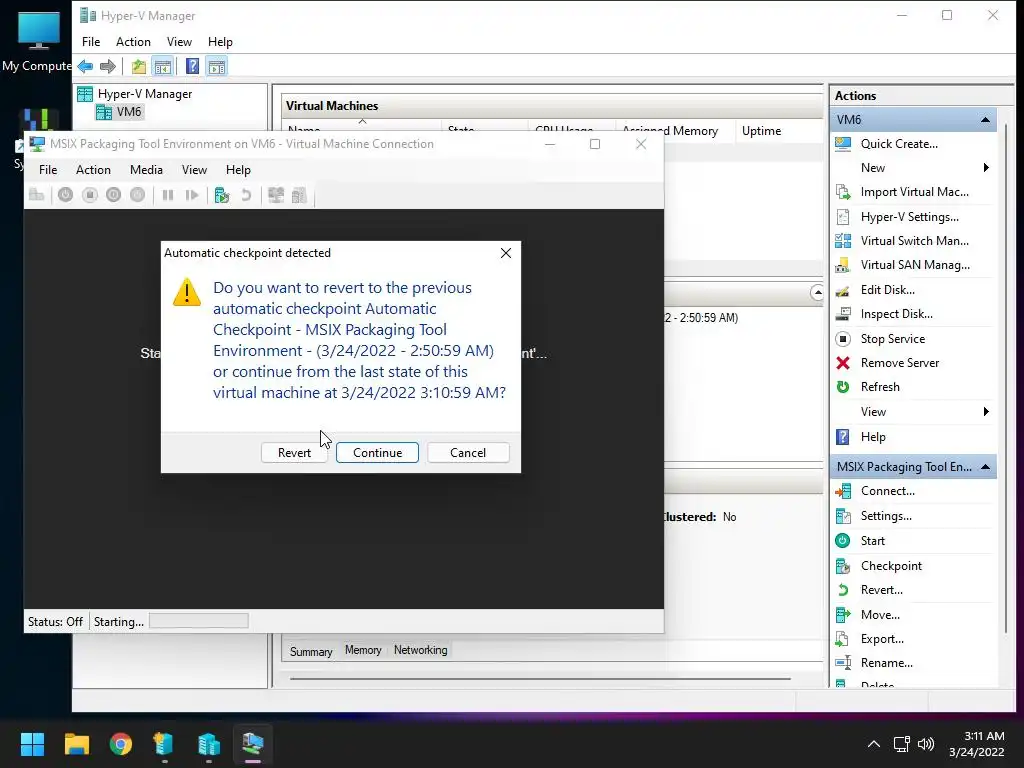Select VM6 in the console tree
This screenshot has height=768, width=1024.
coord(129,112)
